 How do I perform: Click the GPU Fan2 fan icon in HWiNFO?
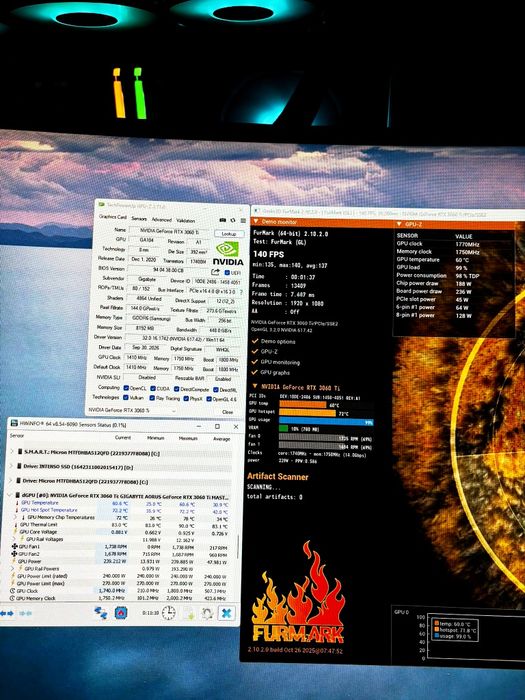[x=14, y=554]
